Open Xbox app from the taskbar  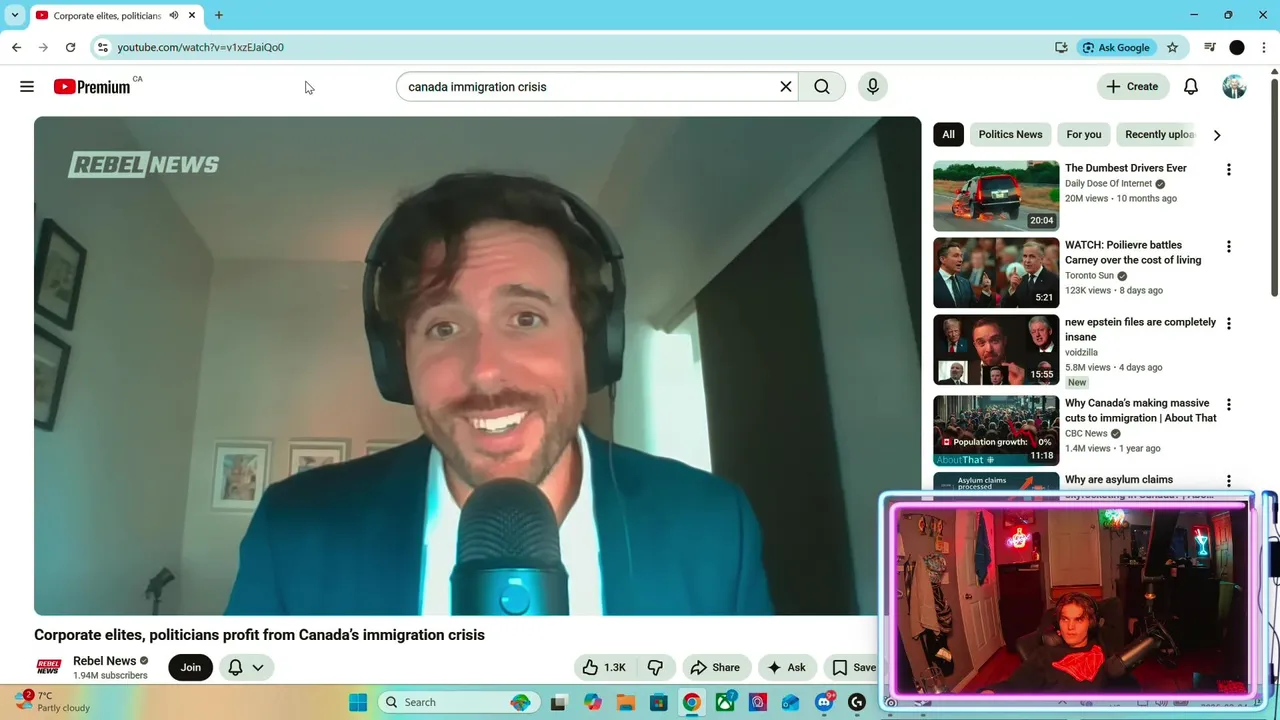725,702
